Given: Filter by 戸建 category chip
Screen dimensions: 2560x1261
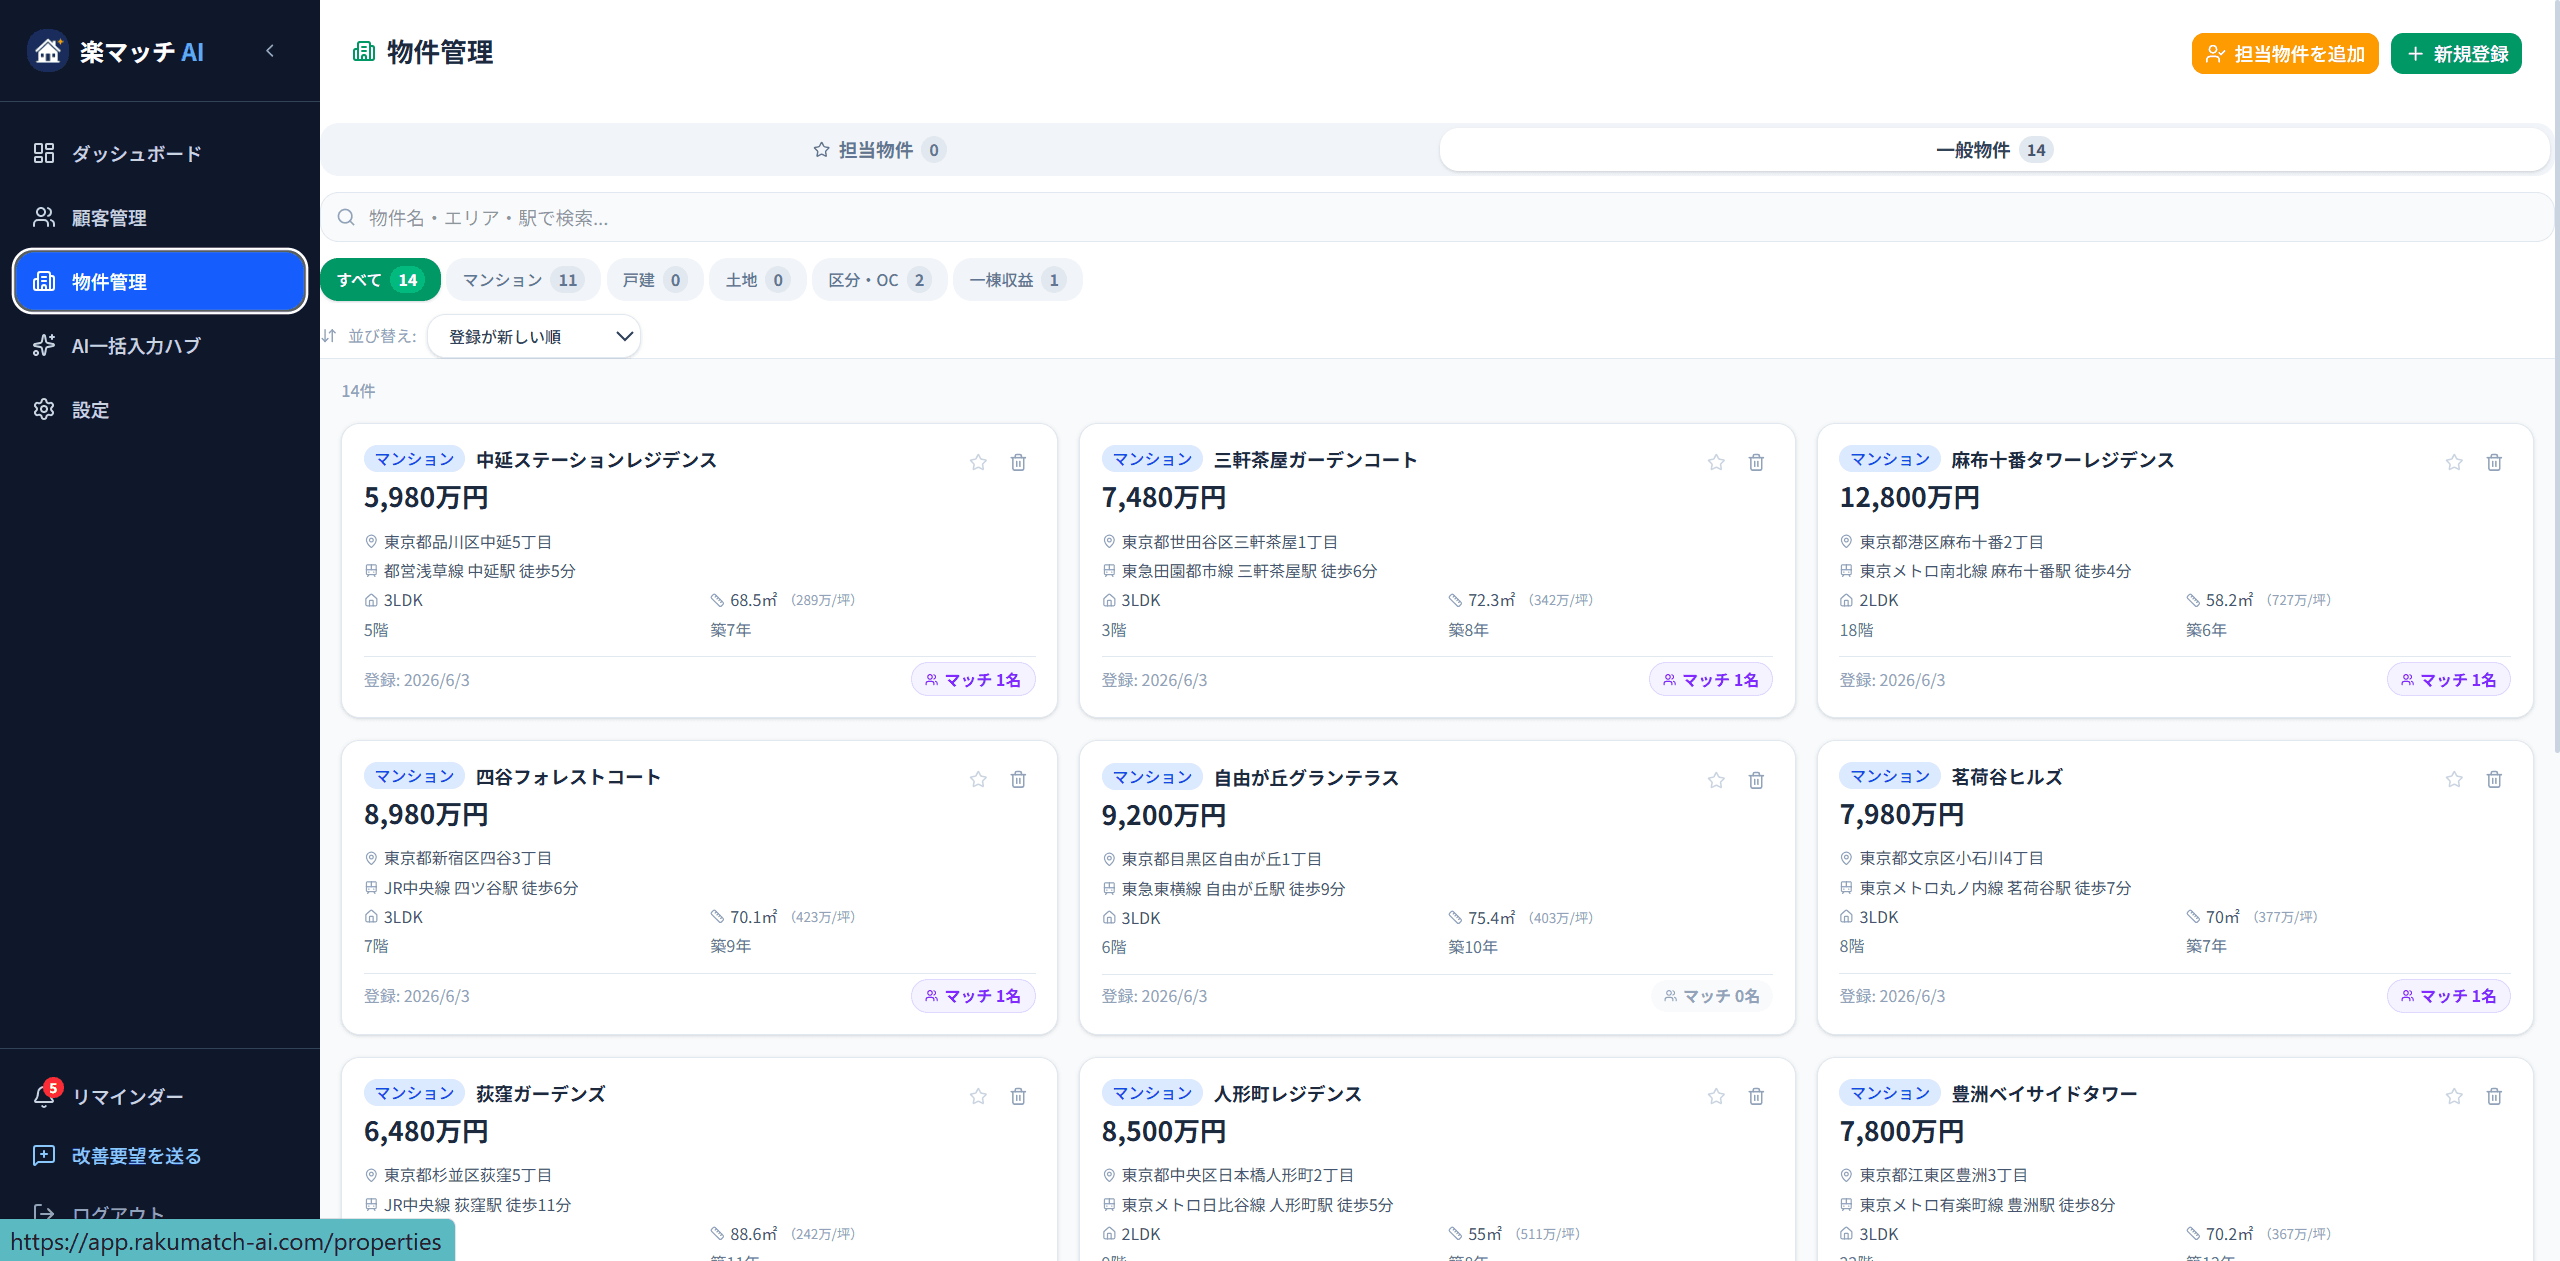Looking at the screenshot, I should [654, 280].
